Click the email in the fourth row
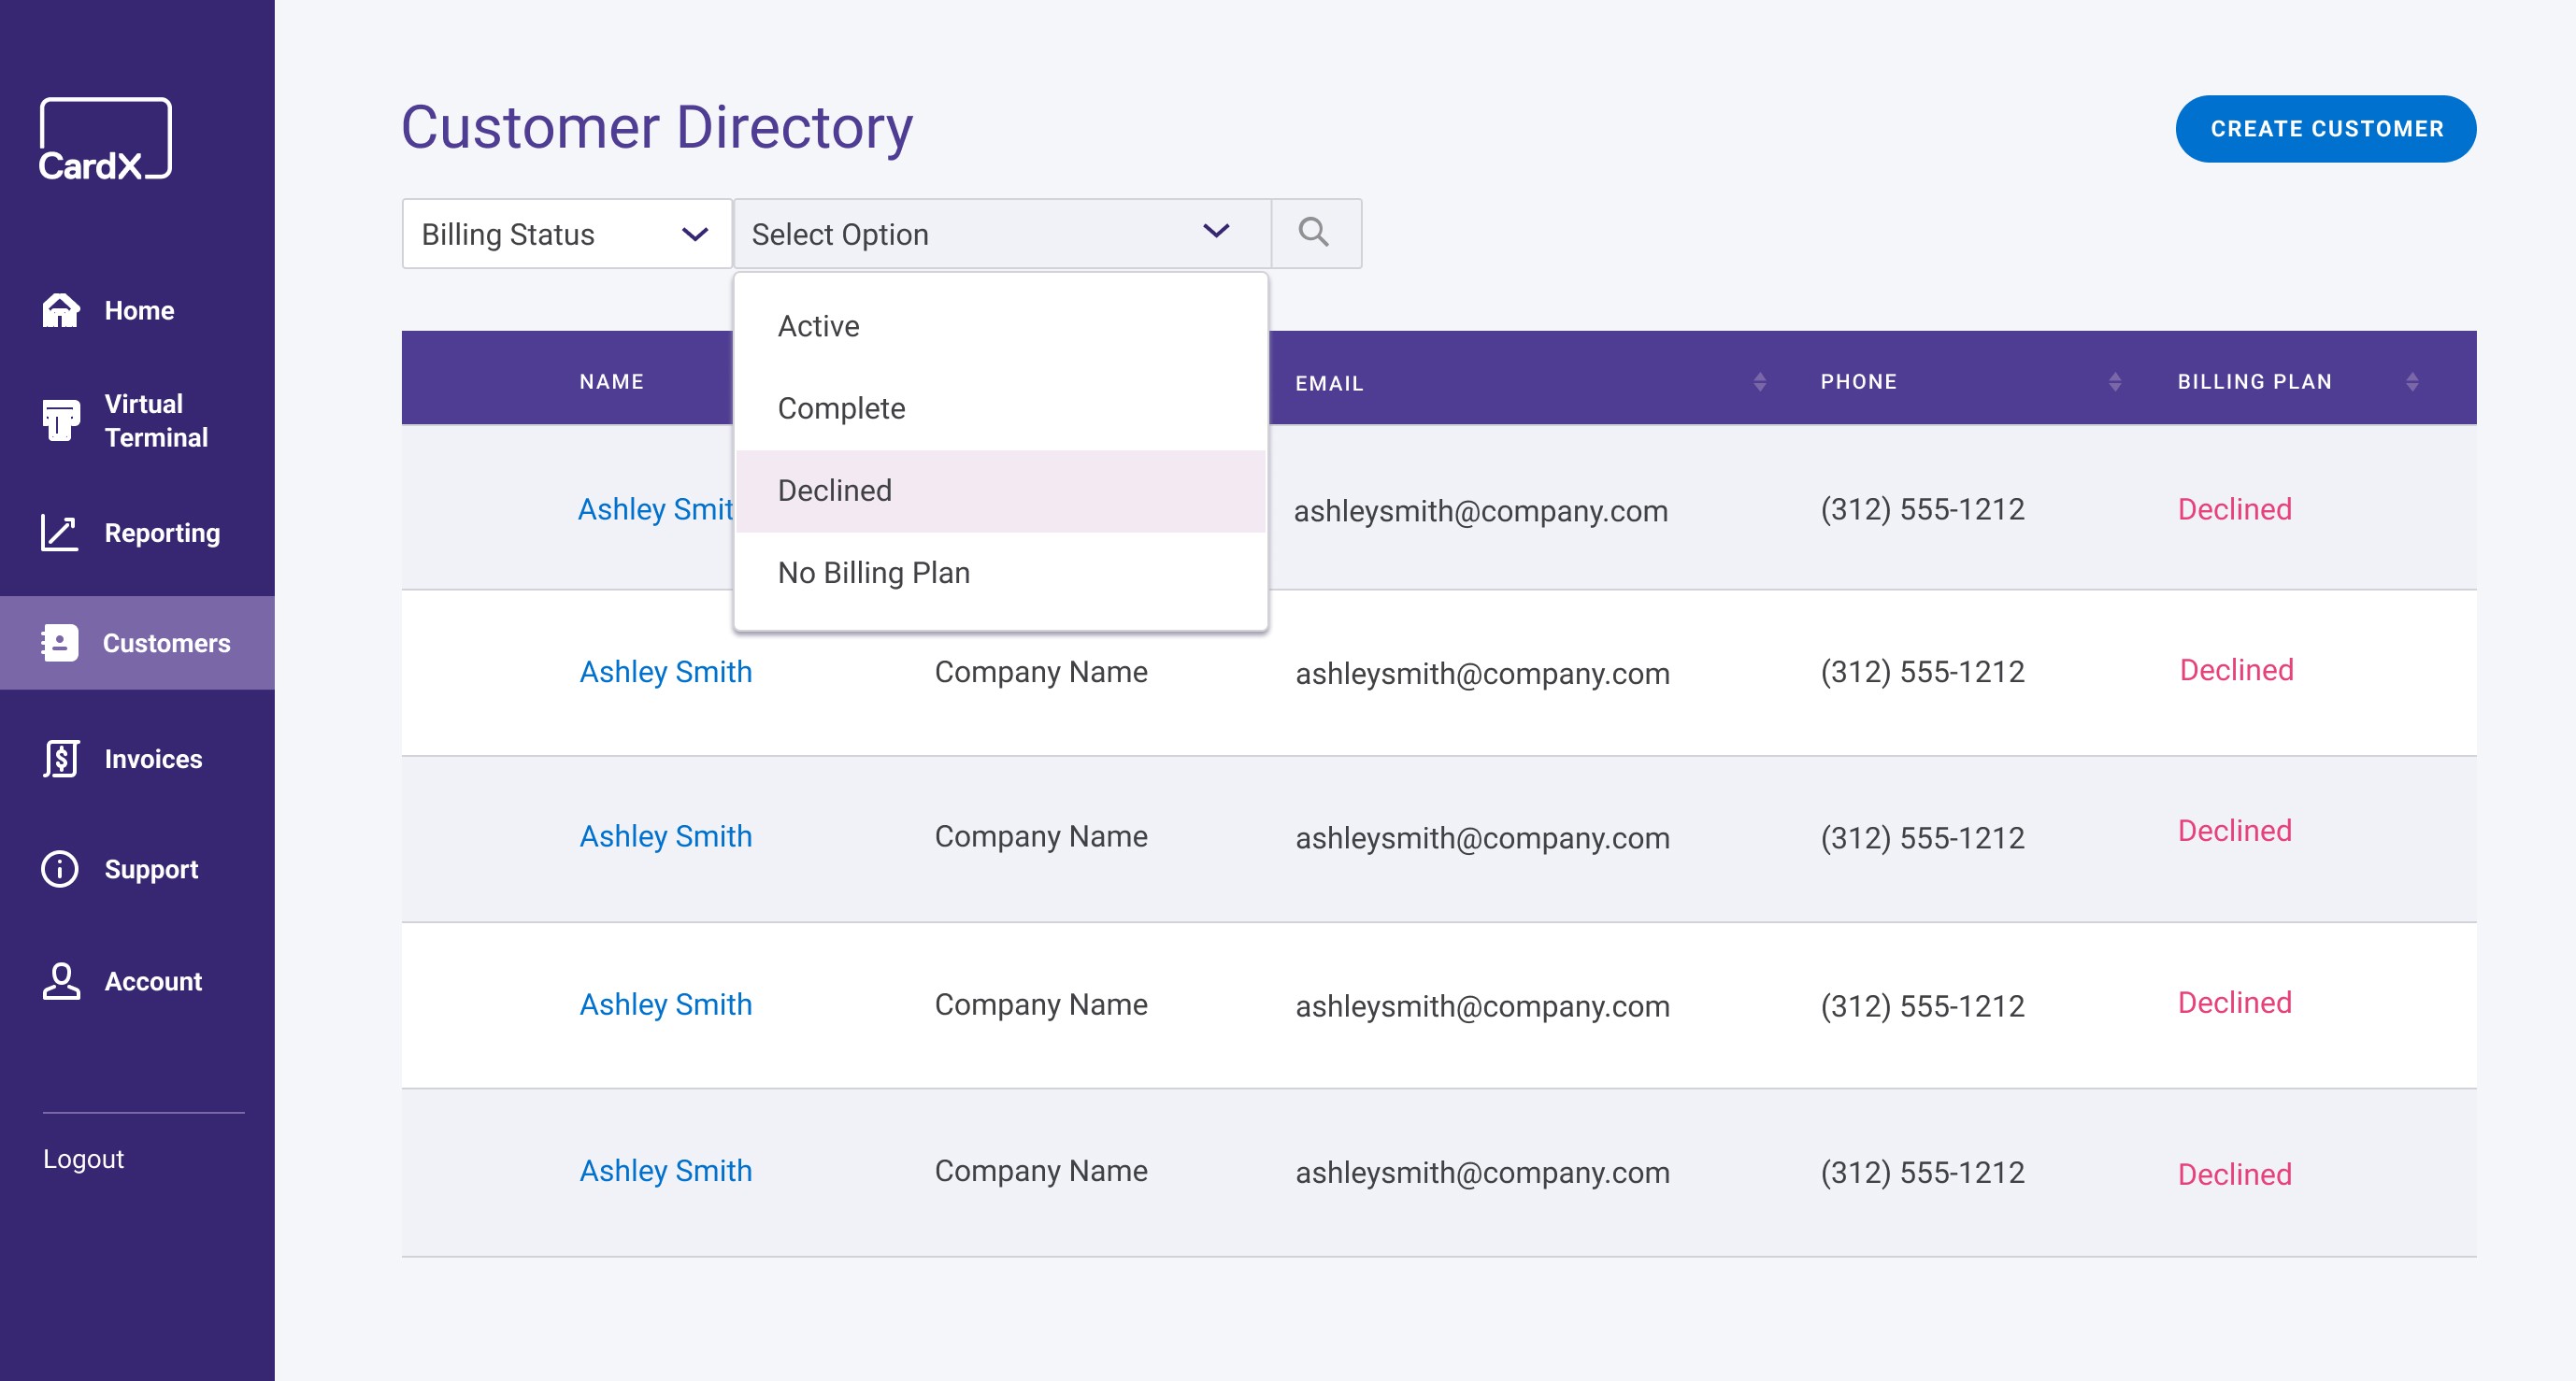The image size is (2576, 1381). (x=1482, y=1006)
